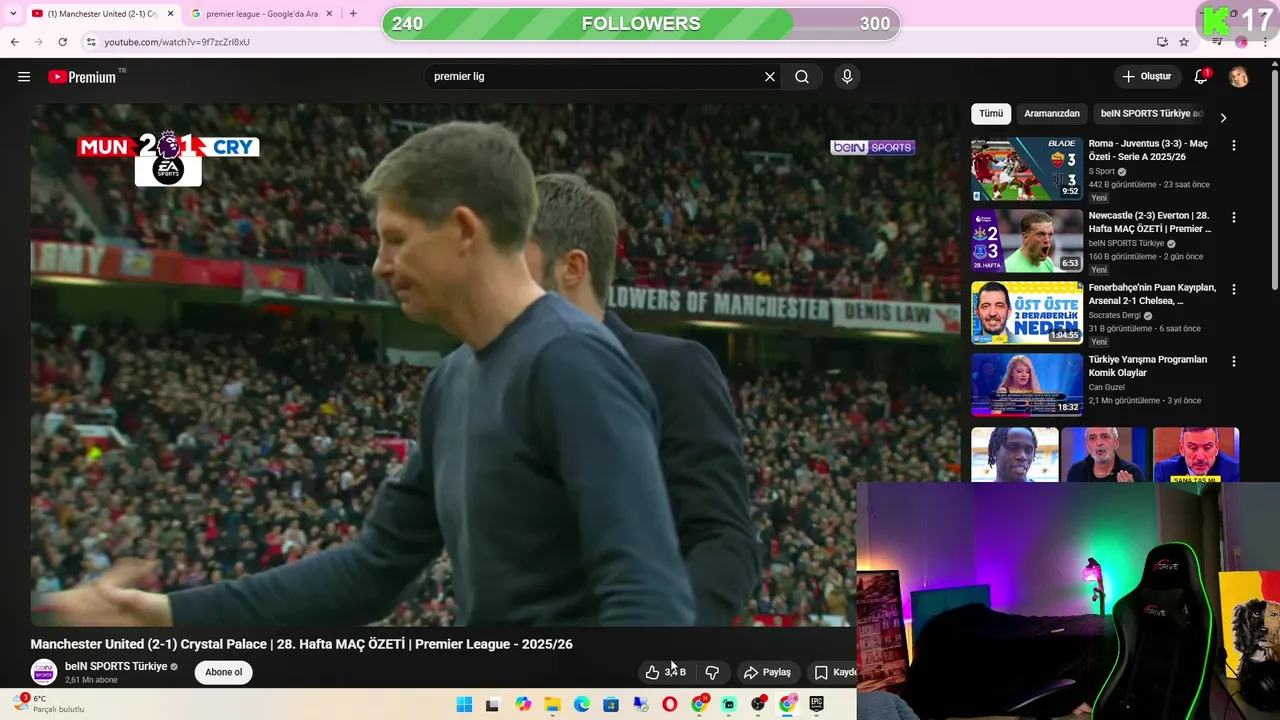Close the Manchester United YouTube tab
This screenshot has height=720, width=1280.
pos(170,14)
